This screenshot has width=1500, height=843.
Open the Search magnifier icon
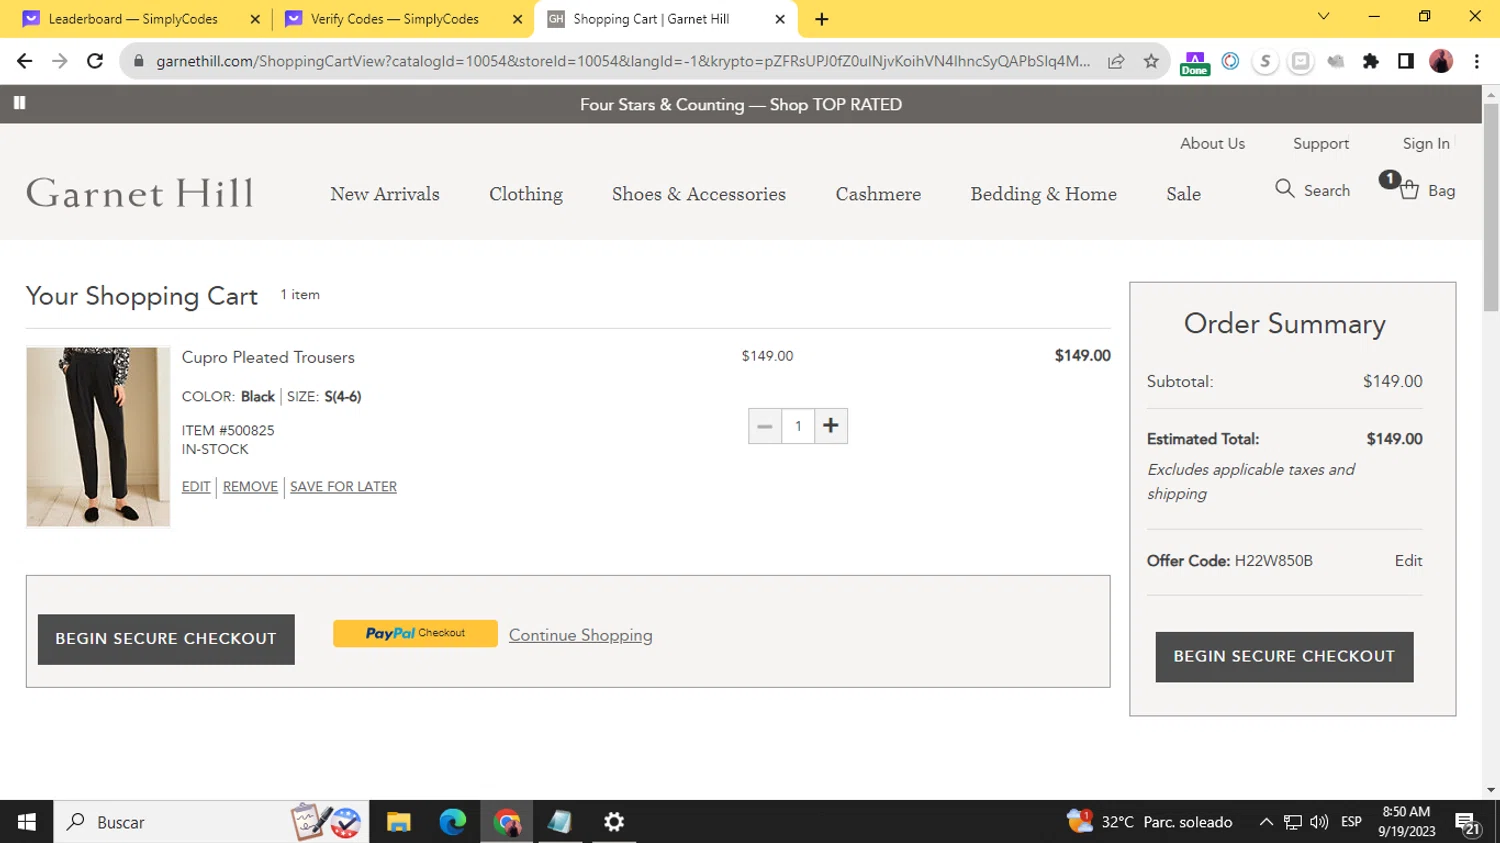pos(1285,189)
